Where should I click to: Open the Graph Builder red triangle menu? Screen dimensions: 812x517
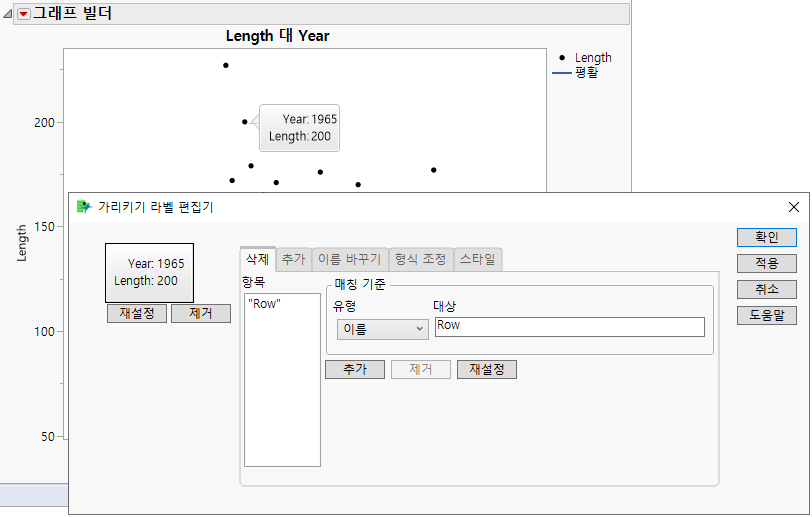point(24,14)
